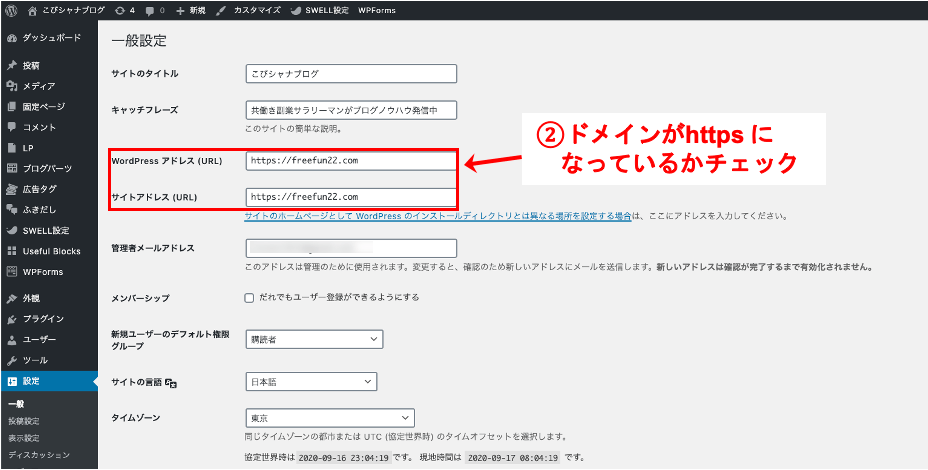Click the プラグイン plug icon
Screen dimensions: 928x470
[11, 319]
